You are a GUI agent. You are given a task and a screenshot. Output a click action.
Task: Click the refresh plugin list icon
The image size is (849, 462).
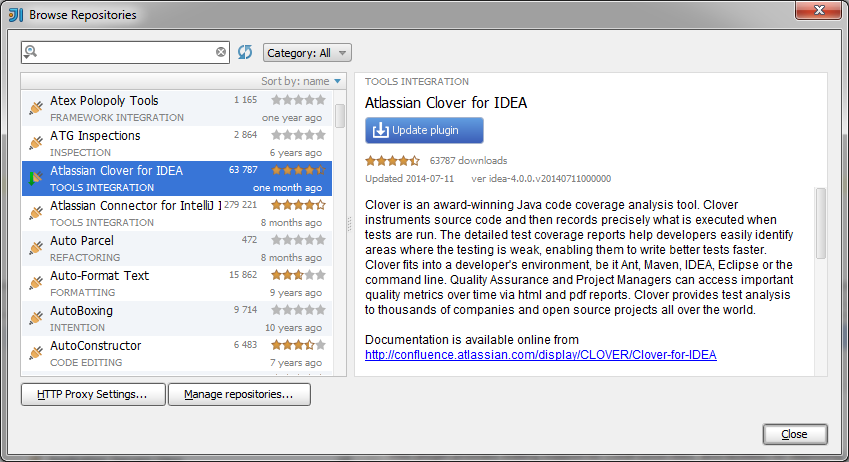point(245,52)
